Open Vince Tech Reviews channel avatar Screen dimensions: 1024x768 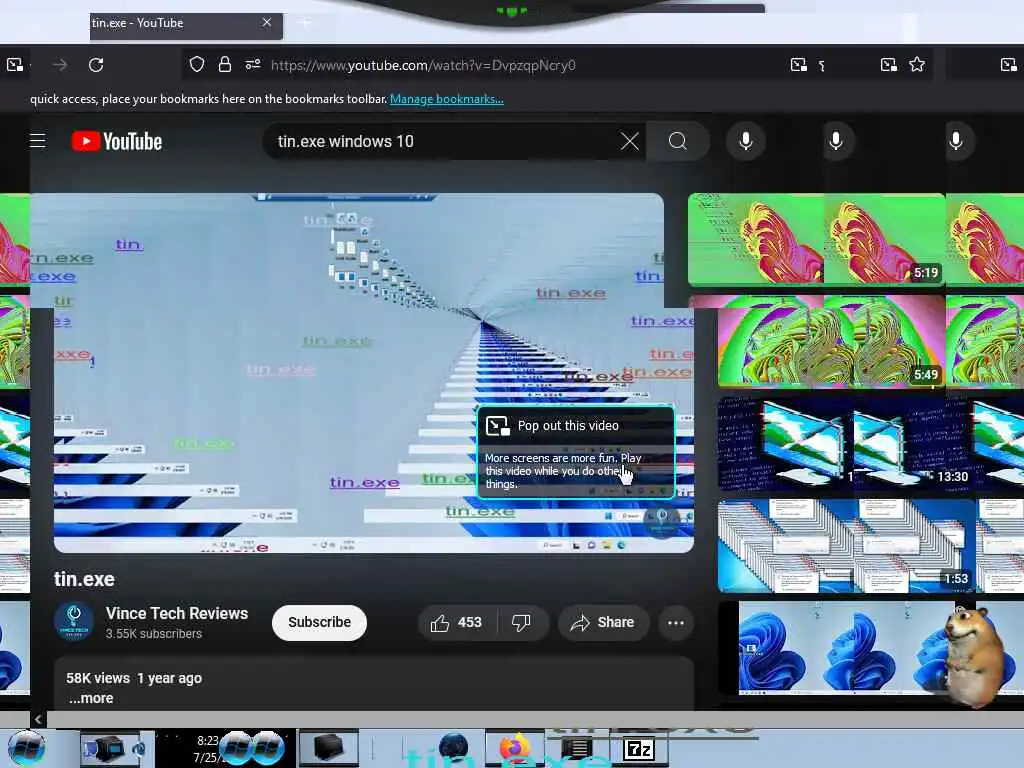pos(74,620)
